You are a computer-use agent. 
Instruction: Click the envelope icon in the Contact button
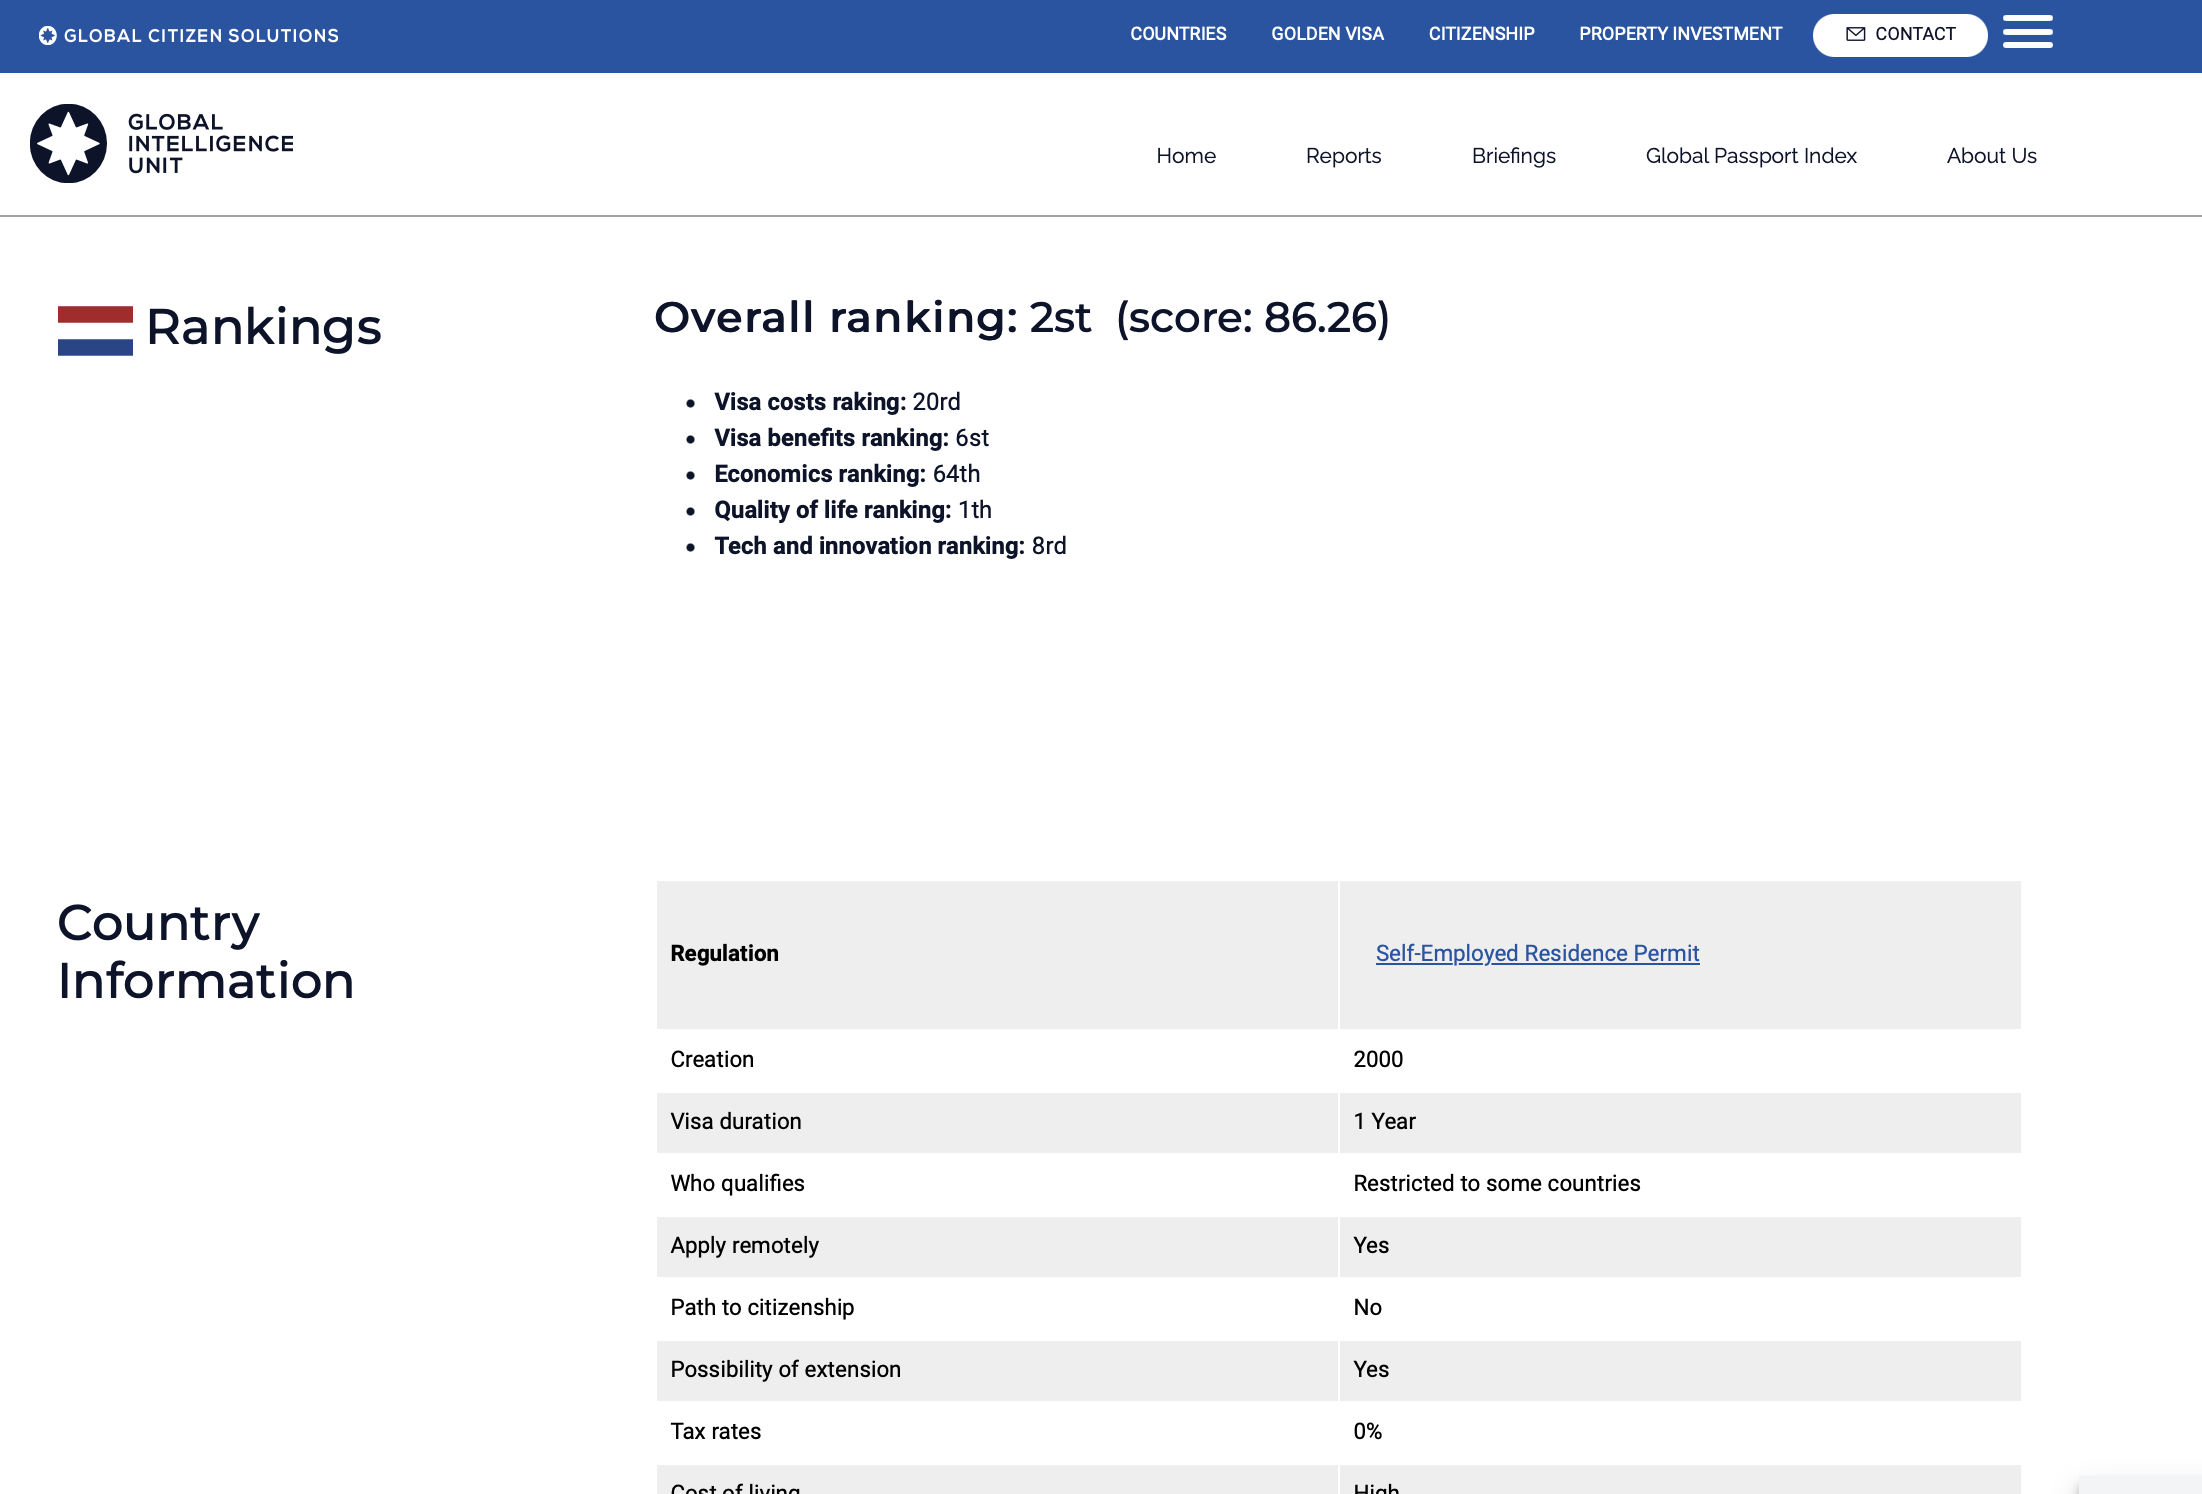tap(1855, 34)
